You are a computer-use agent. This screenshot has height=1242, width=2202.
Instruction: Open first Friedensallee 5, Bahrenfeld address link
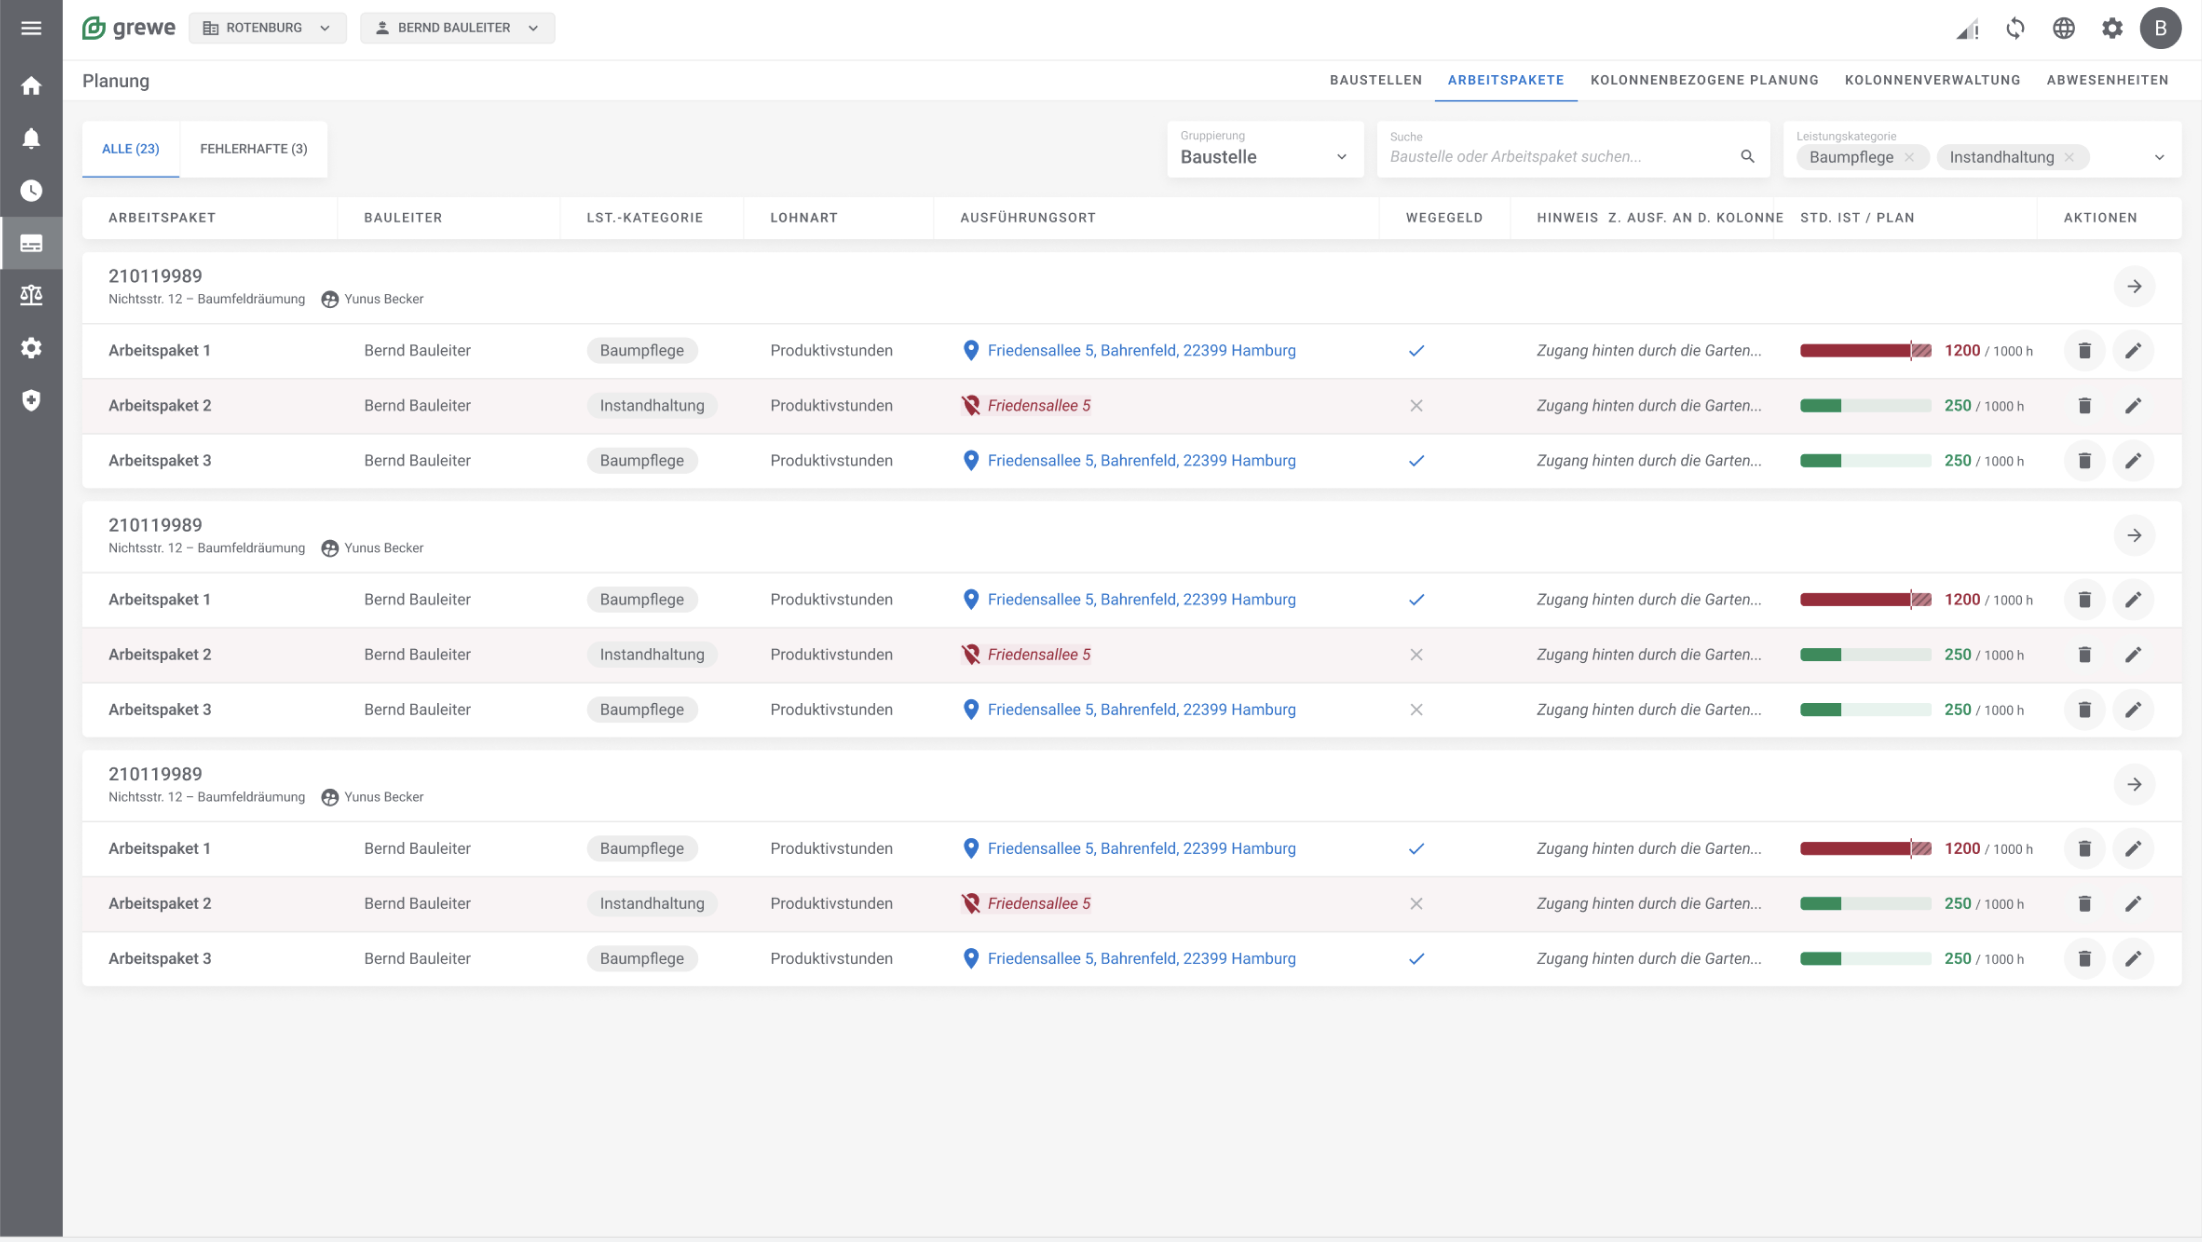[1141, 351]
